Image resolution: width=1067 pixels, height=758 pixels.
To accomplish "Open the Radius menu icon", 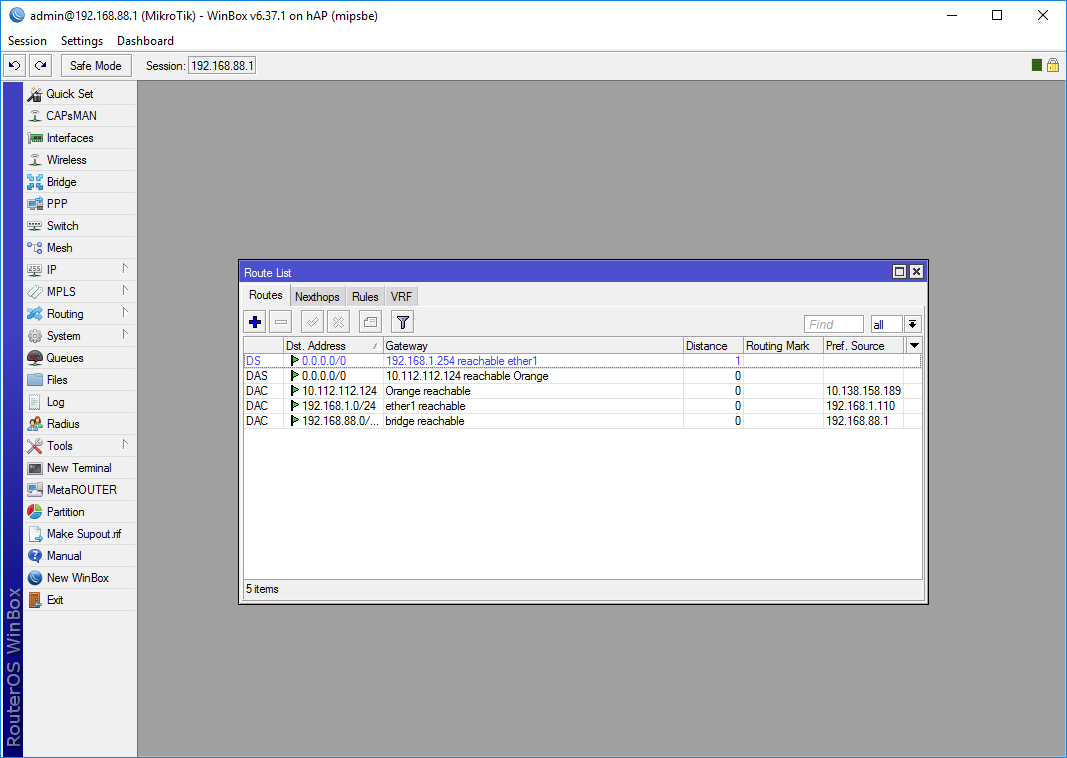I will (35, 424).
